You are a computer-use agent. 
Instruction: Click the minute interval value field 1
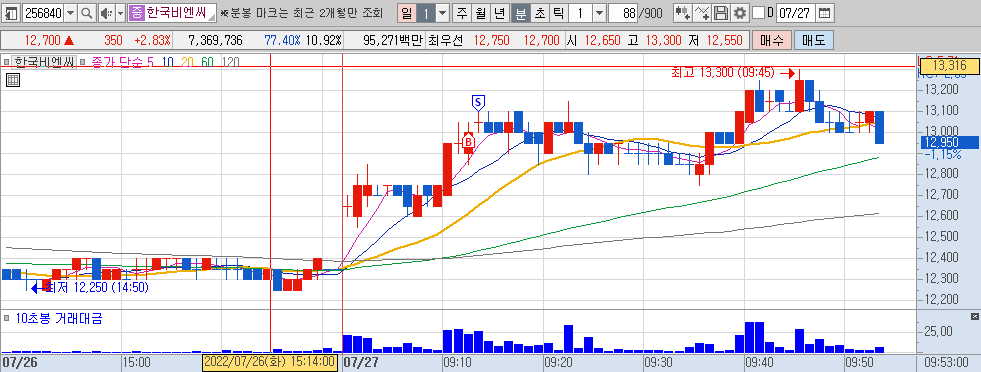[581, 13]
